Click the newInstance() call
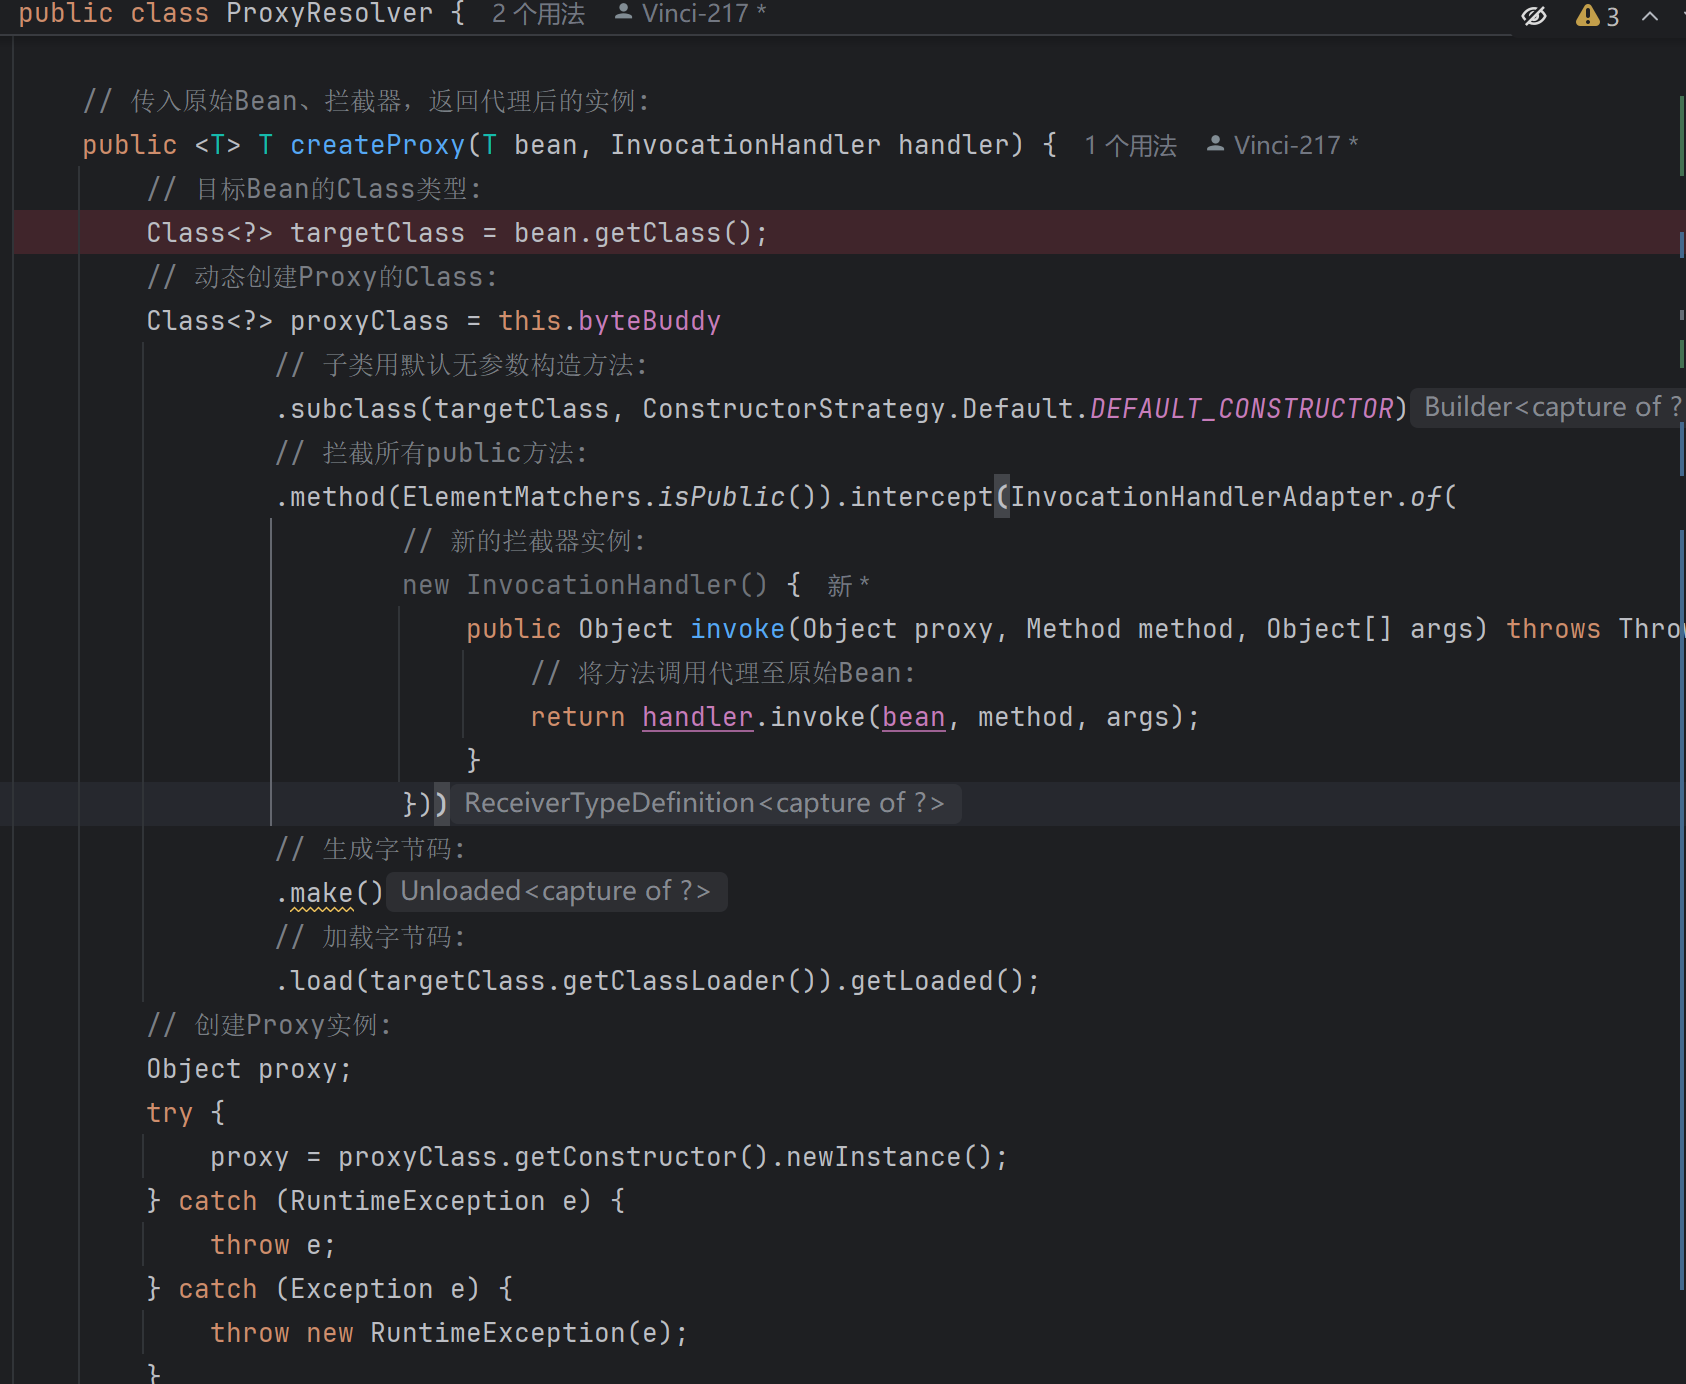The height and width of the screenshot is (1384, 1686). (889, 1157)
